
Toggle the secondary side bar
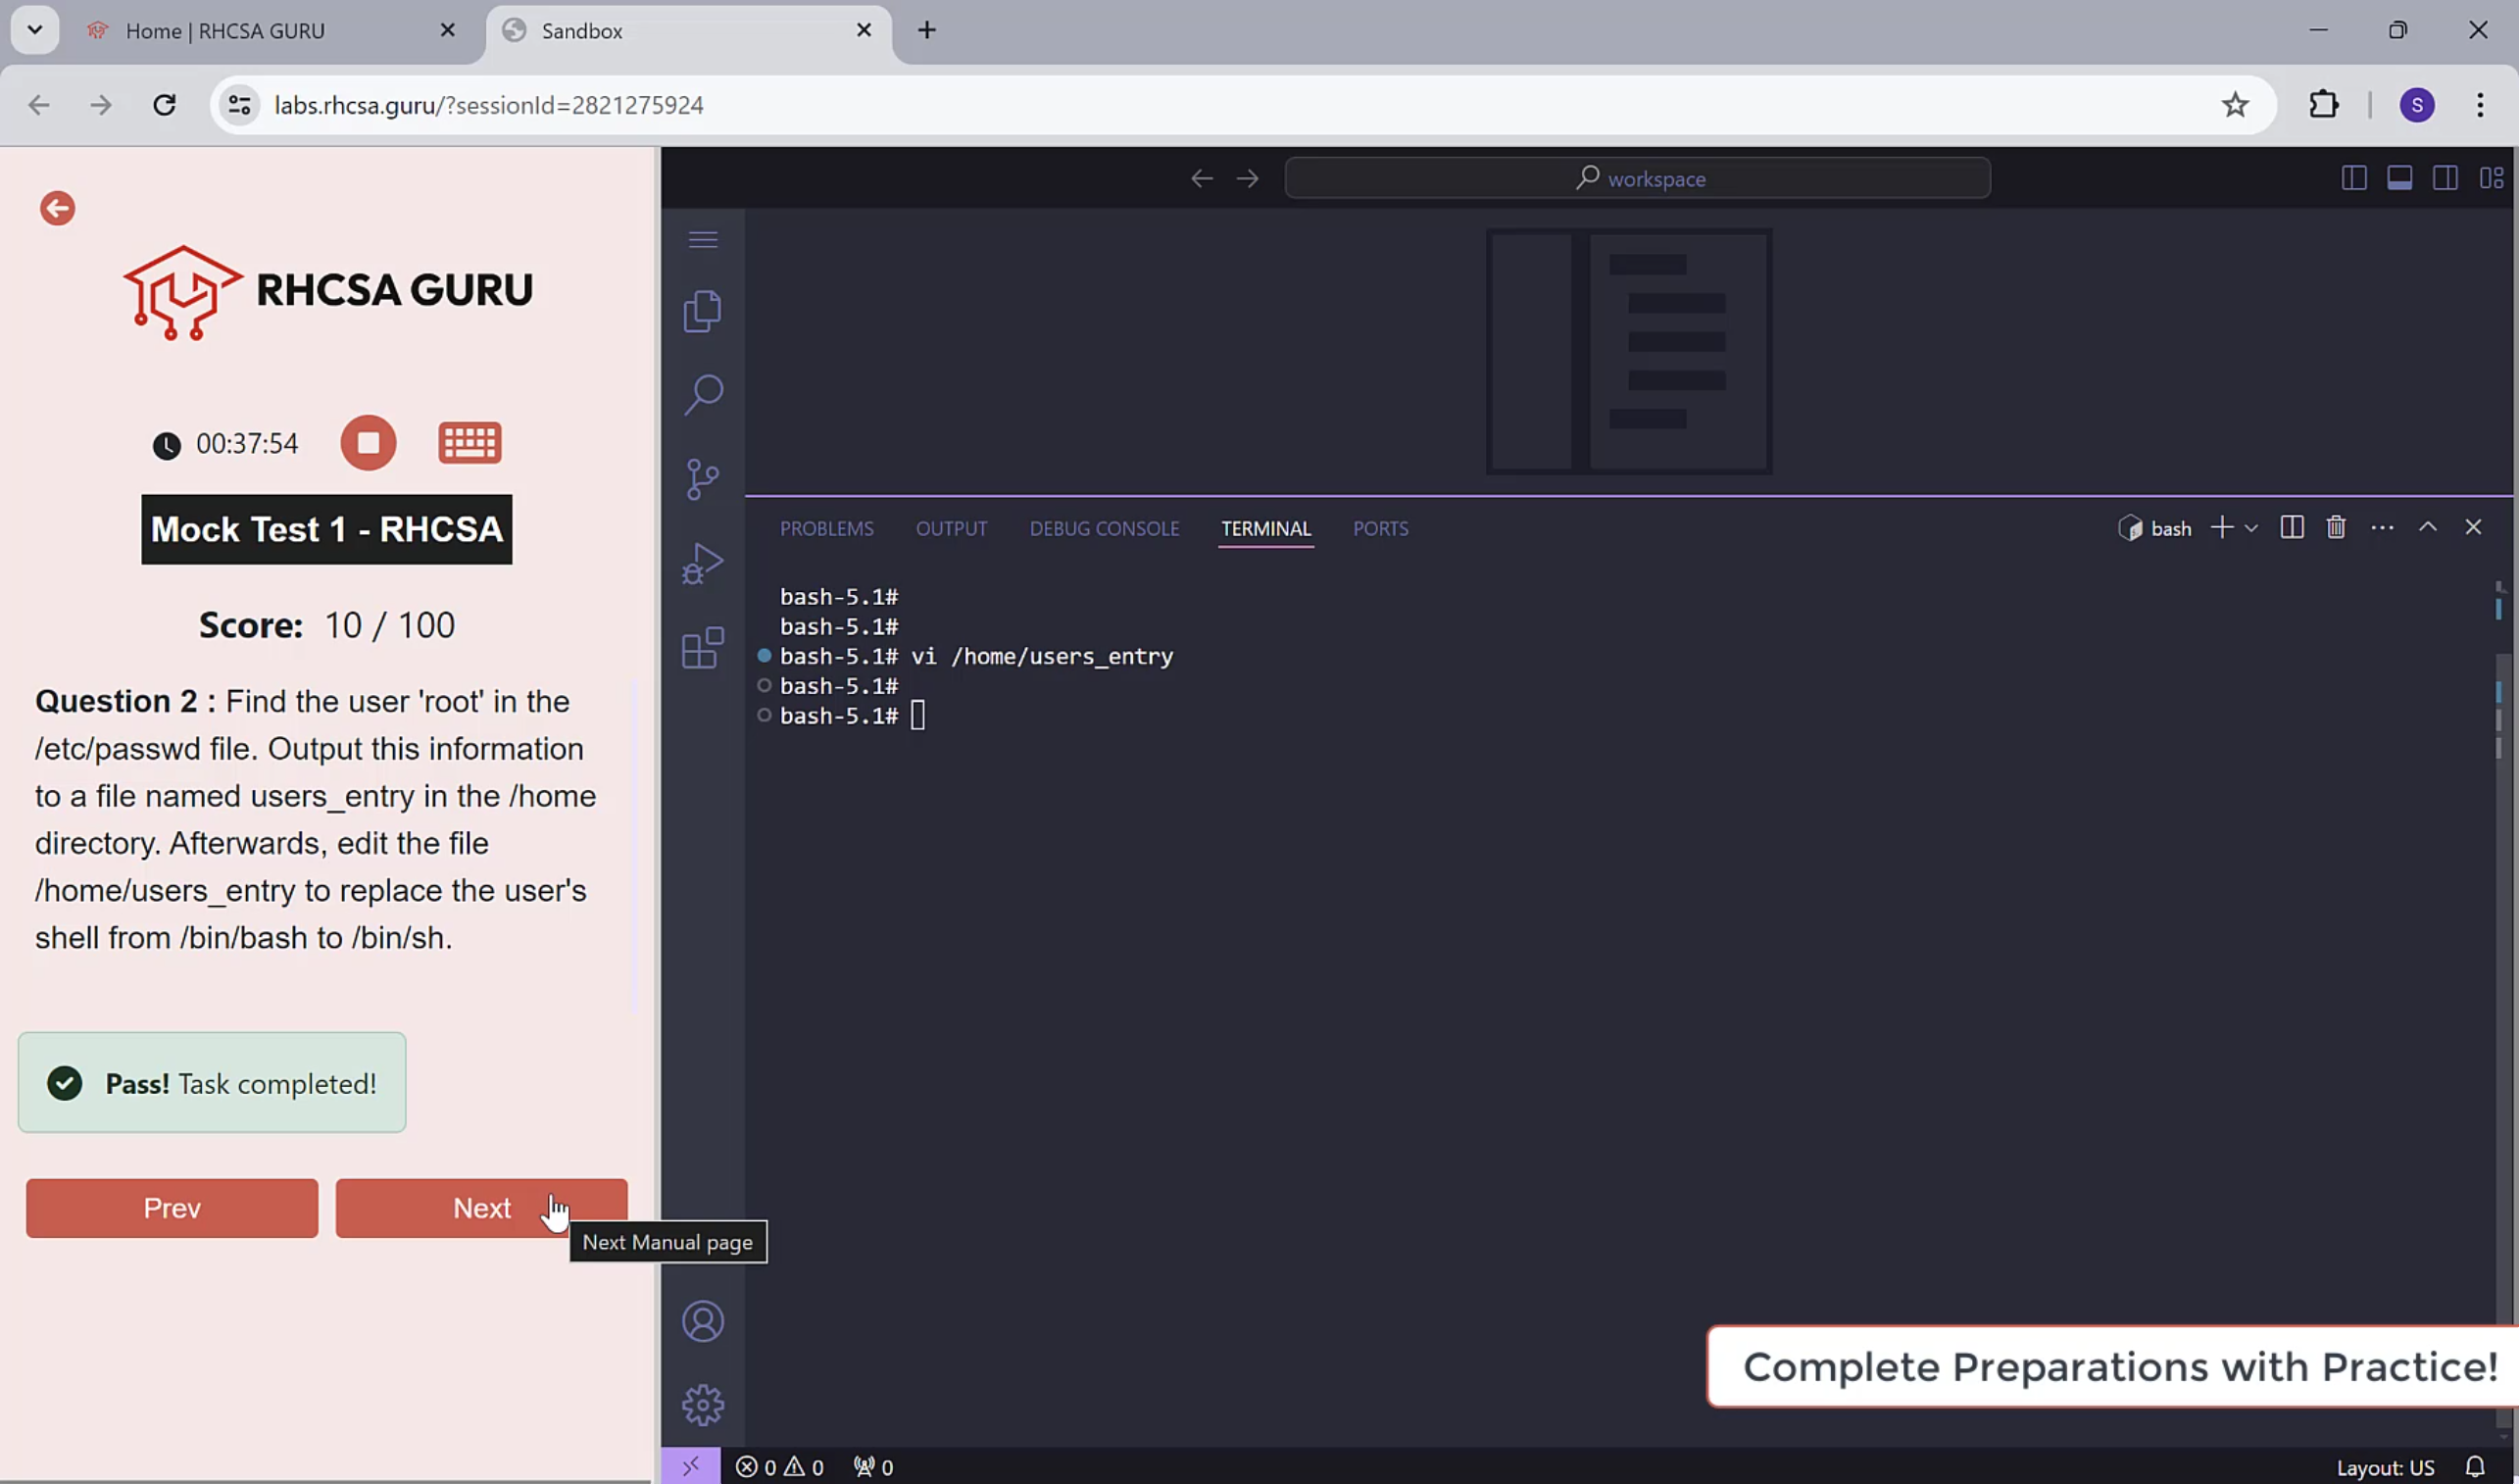2446,178
